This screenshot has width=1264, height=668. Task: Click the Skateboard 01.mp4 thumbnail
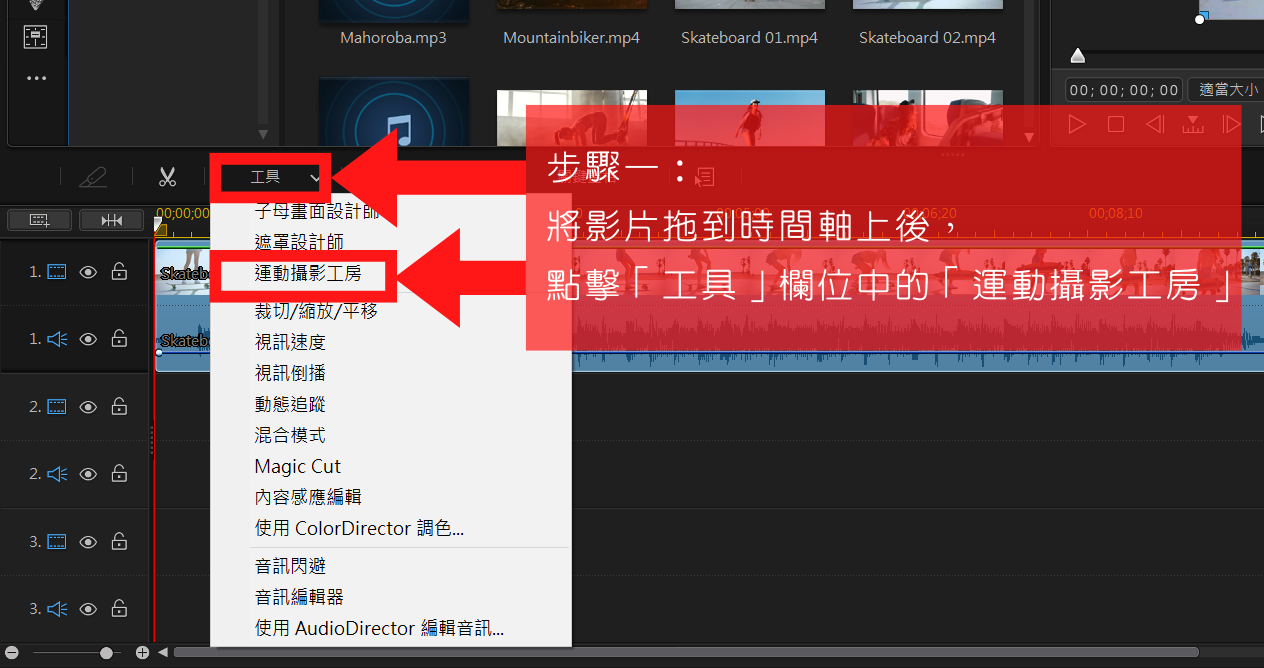(x=749, y=4)
